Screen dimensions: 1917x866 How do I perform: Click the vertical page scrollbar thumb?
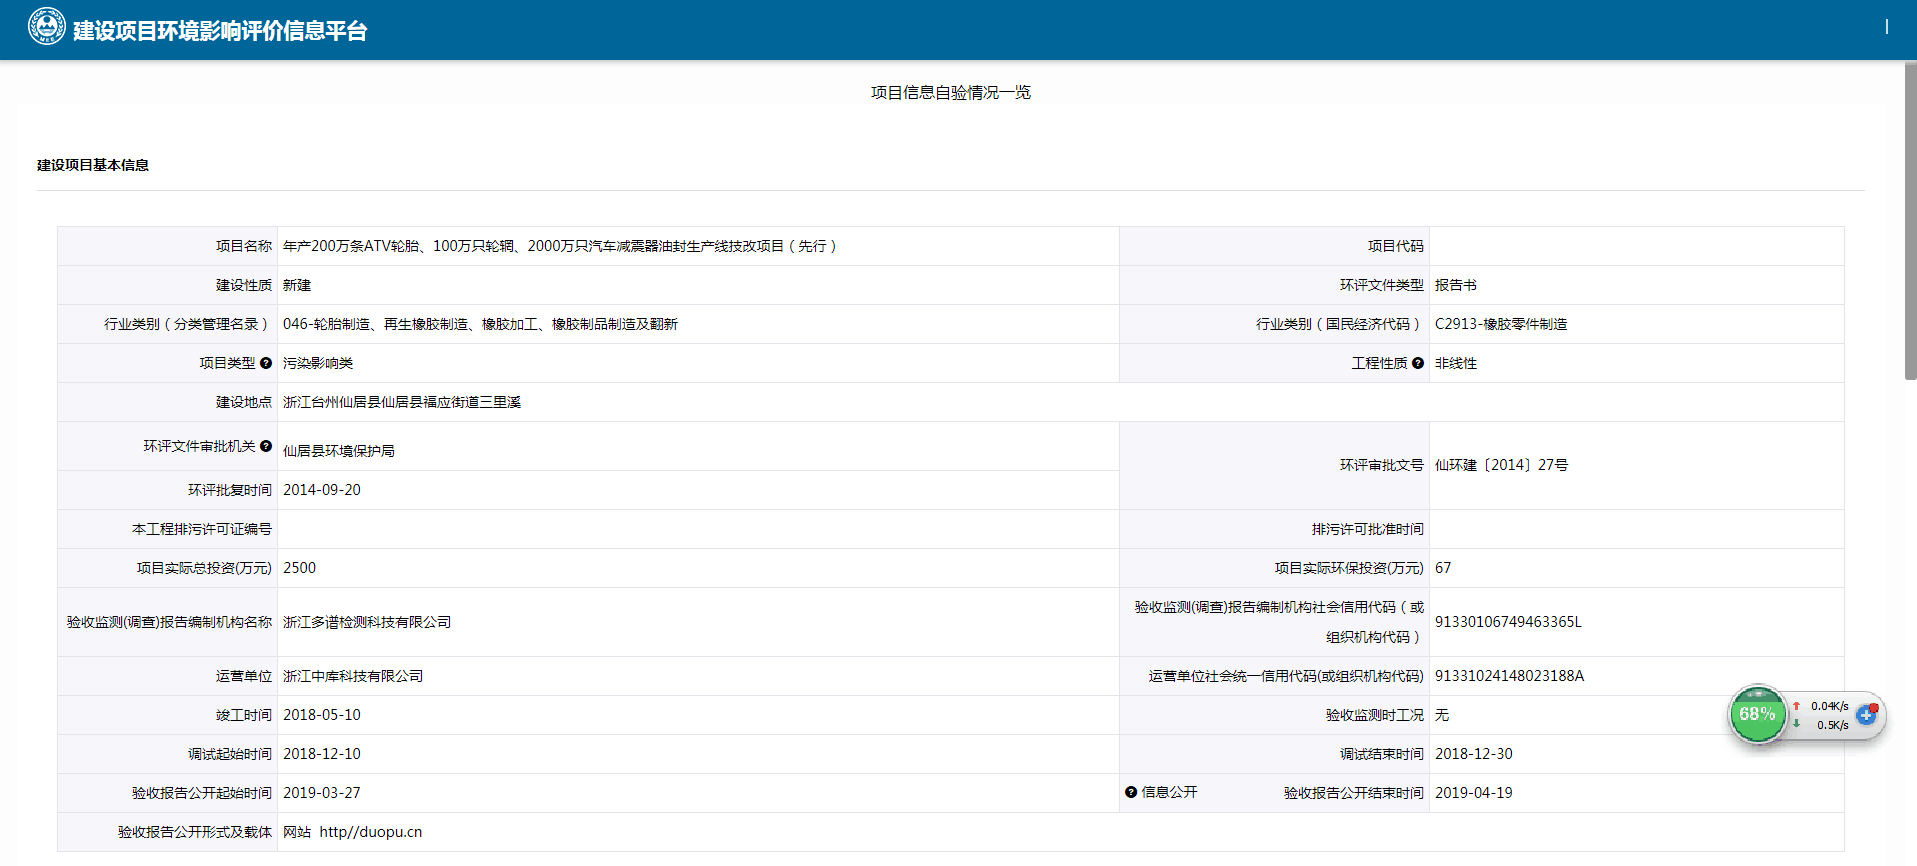(1910, 220)
